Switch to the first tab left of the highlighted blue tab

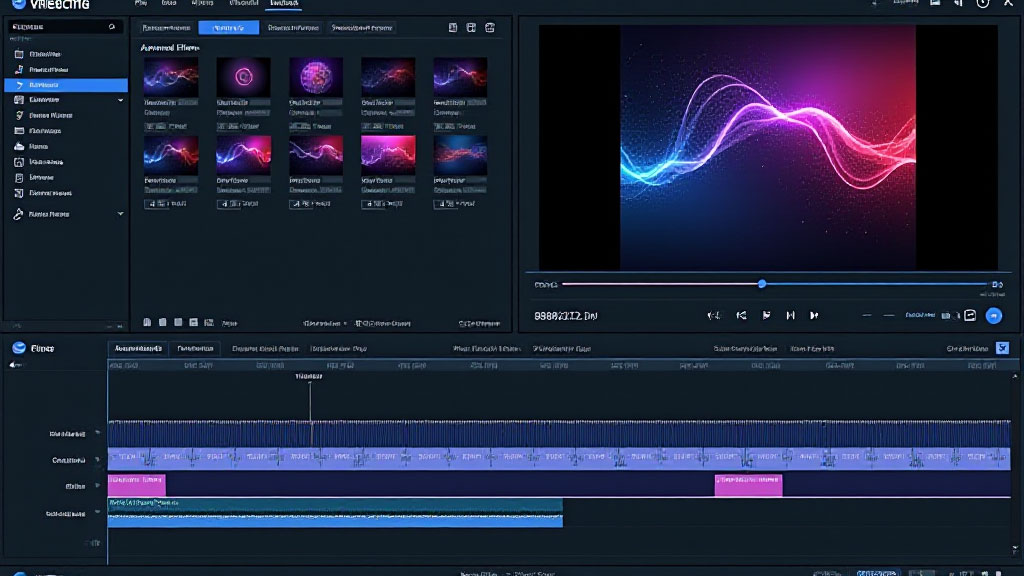tap(166, 28)
